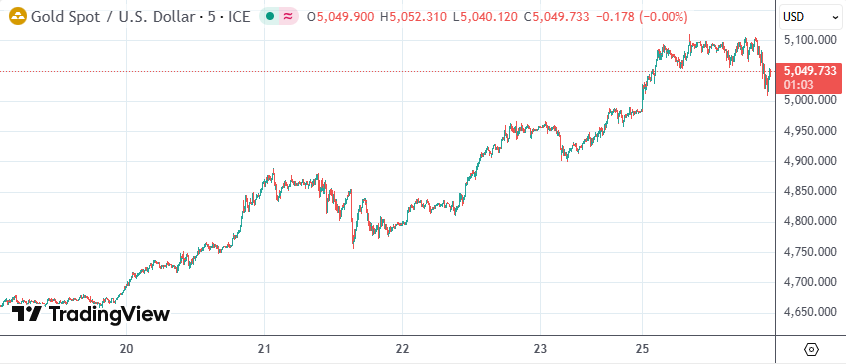Screen dimensions: 846x364
Task: Click the red 5,049.733 current price label
Action: click(x=810, y=71)
